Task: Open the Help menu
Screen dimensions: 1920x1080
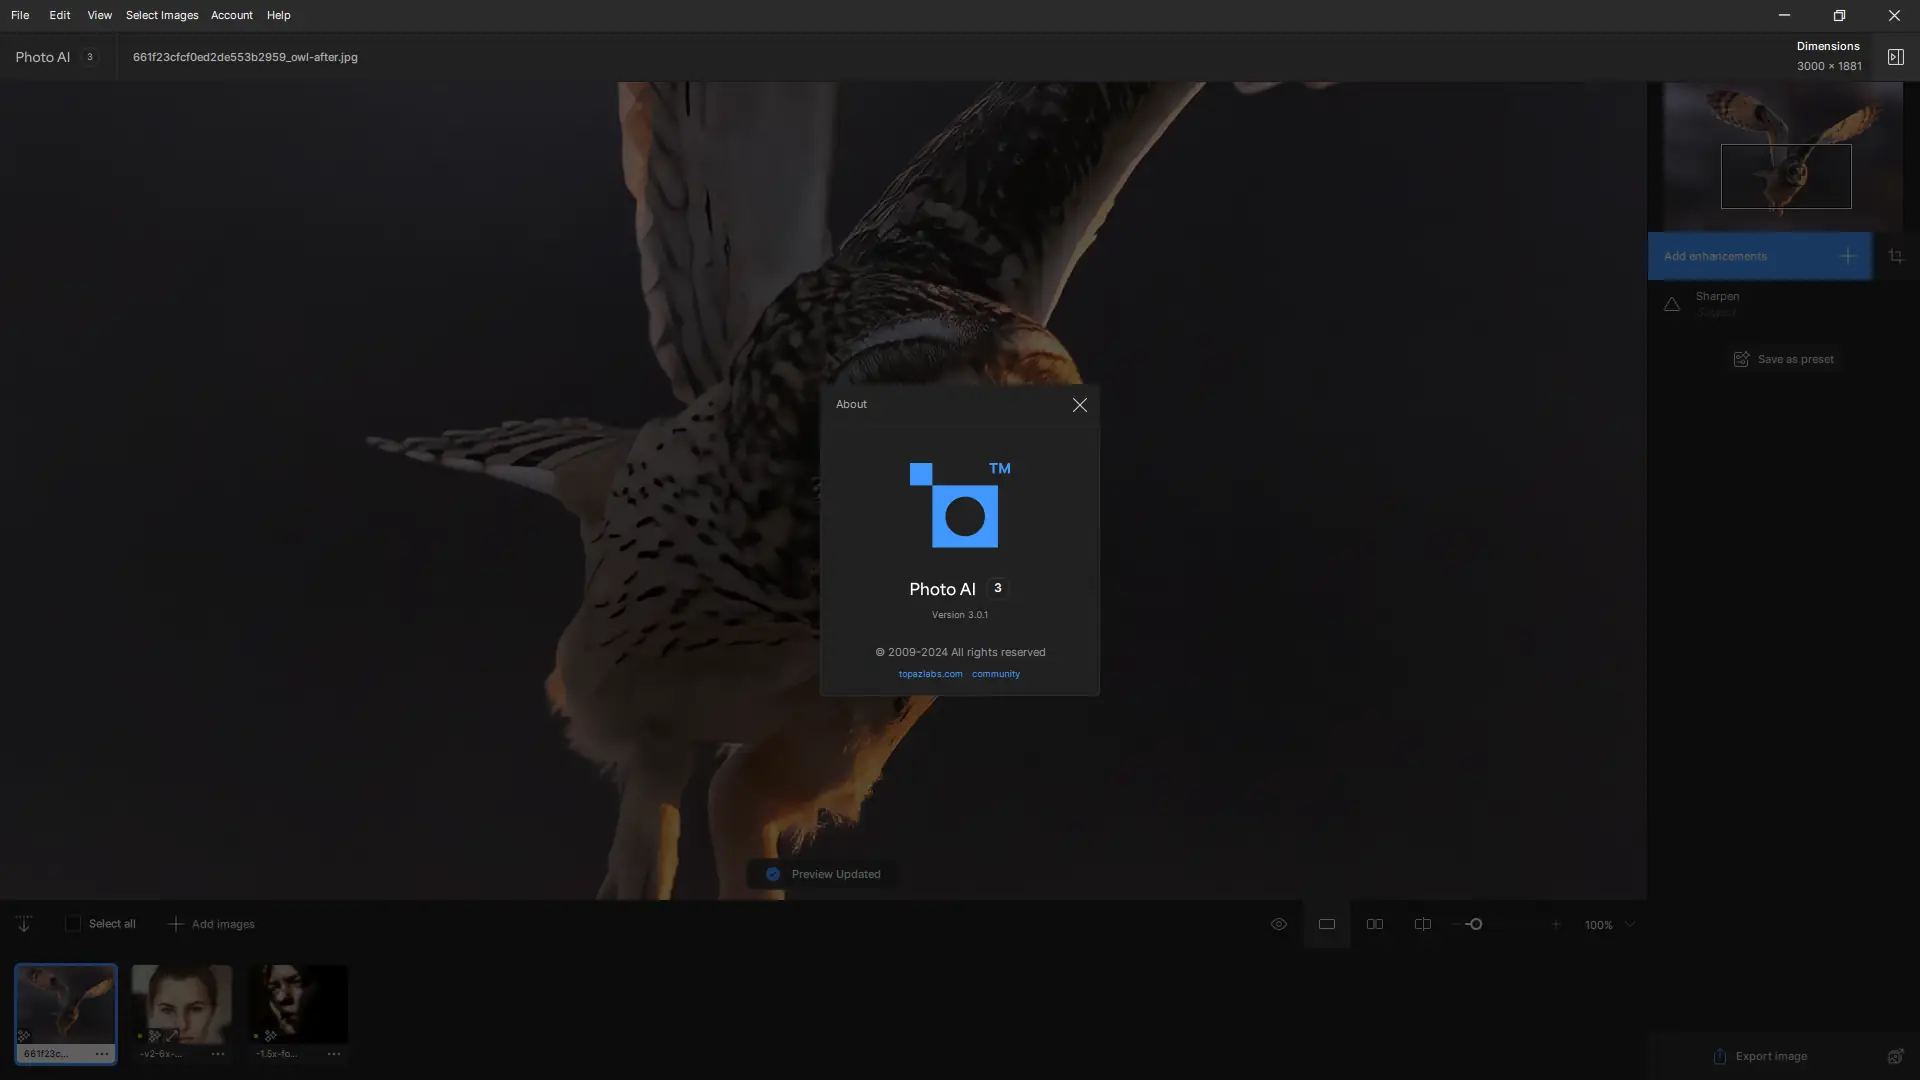Action: tap(278, 15)
